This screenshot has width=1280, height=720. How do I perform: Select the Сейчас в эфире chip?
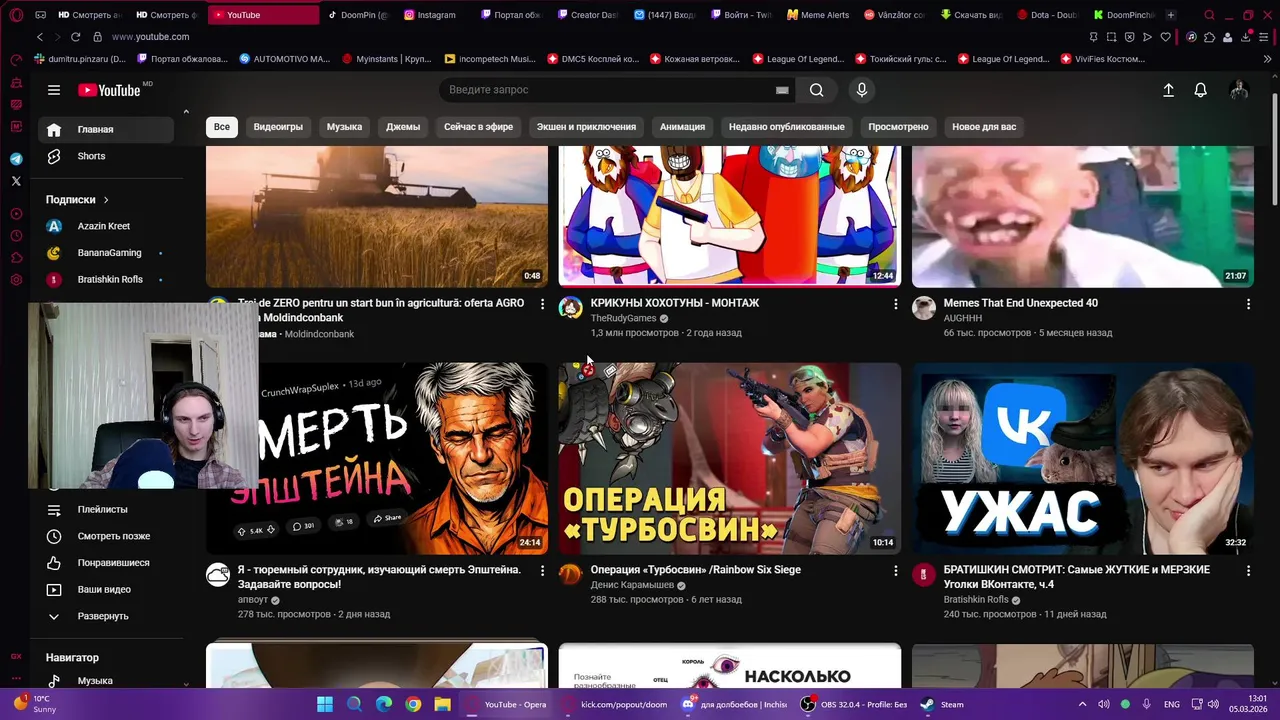click(478, 127)
